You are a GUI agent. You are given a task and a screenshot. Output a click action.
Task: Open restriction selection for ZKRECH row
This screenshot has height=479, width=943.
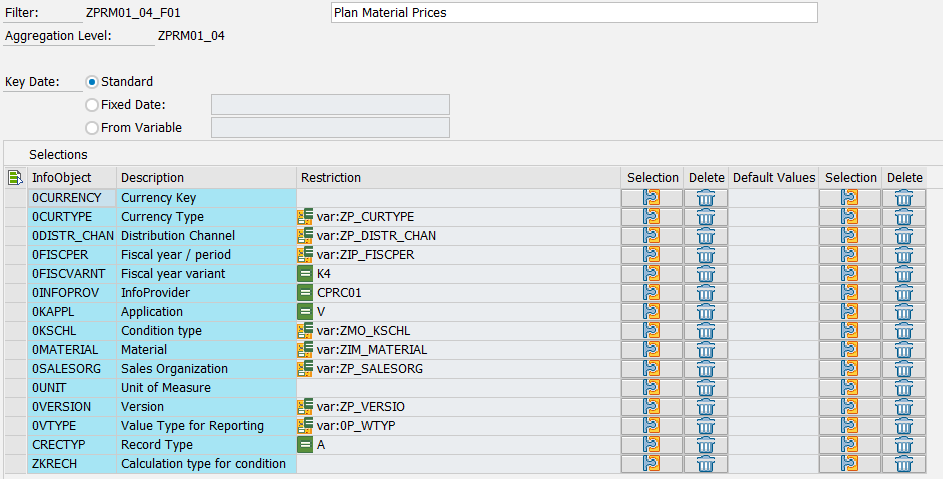pyautogui.click(x=651, y=463)
